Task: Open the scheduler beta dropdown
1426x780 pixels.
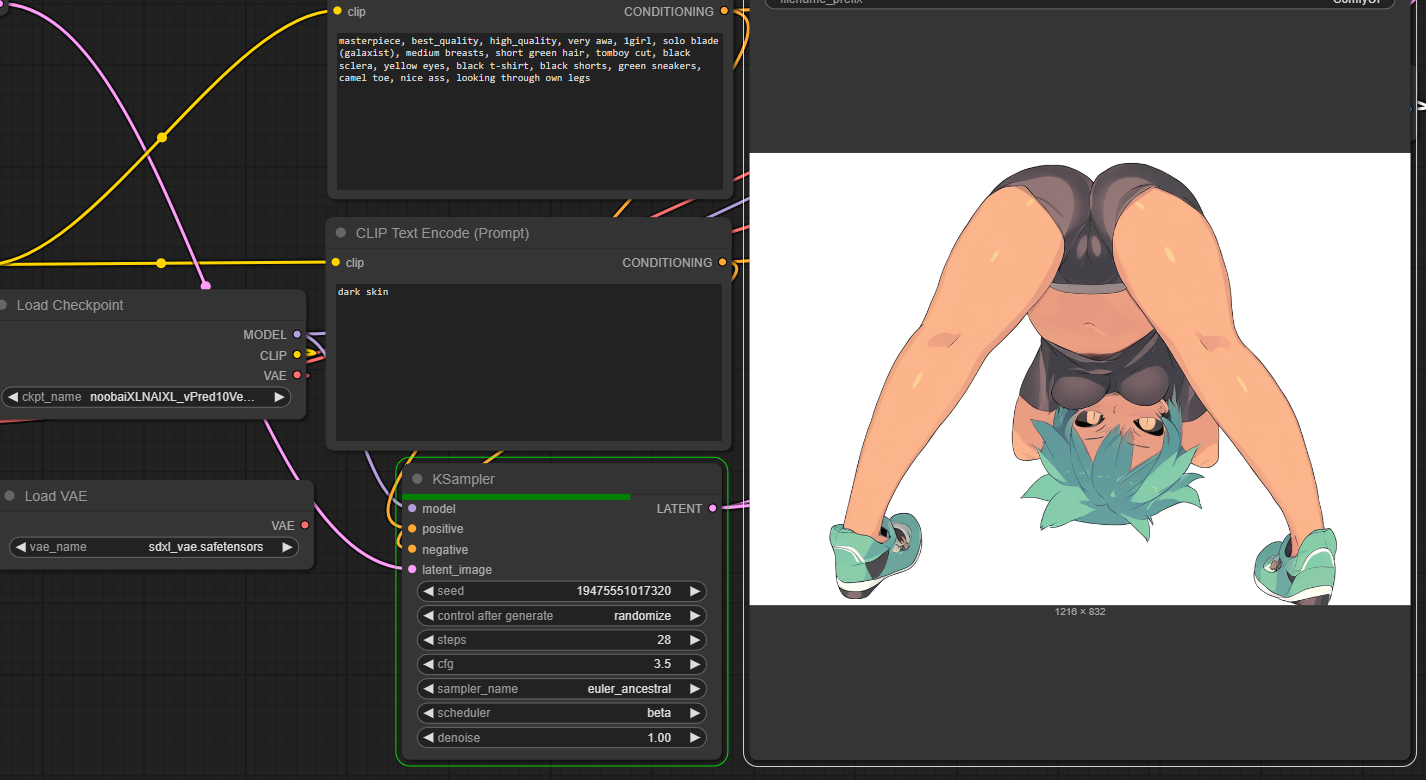Action: pos(562,713)
